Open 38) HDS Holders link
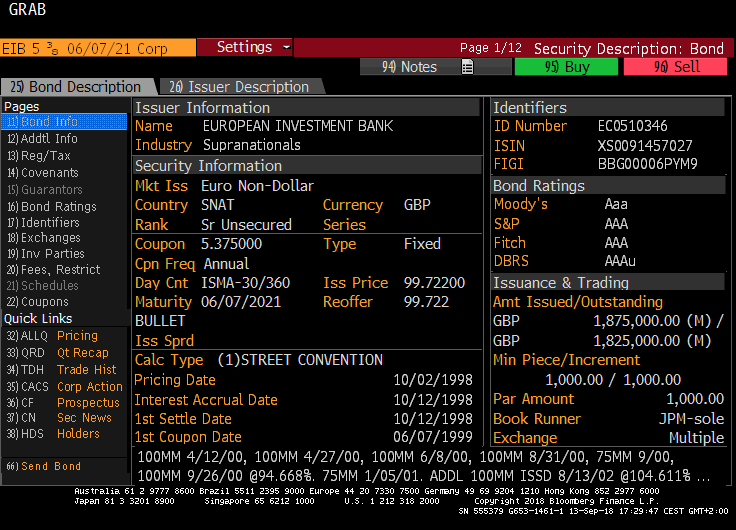Viewport: 736px width, 530px height. [53, 433]
